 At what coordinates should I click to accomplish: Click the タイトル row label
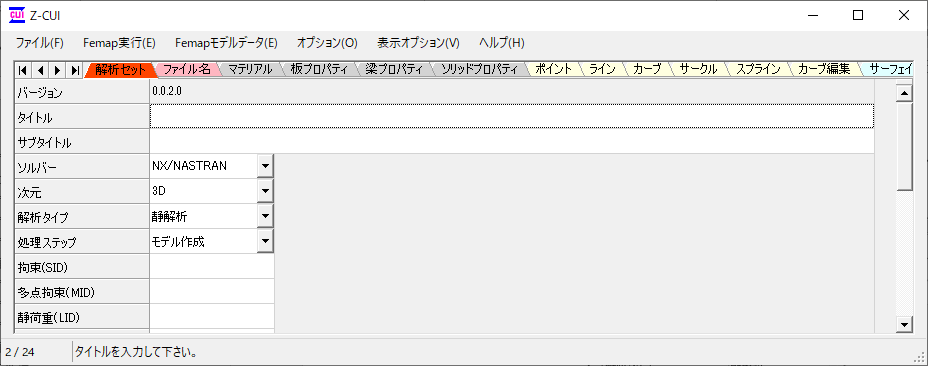point(82,116)
